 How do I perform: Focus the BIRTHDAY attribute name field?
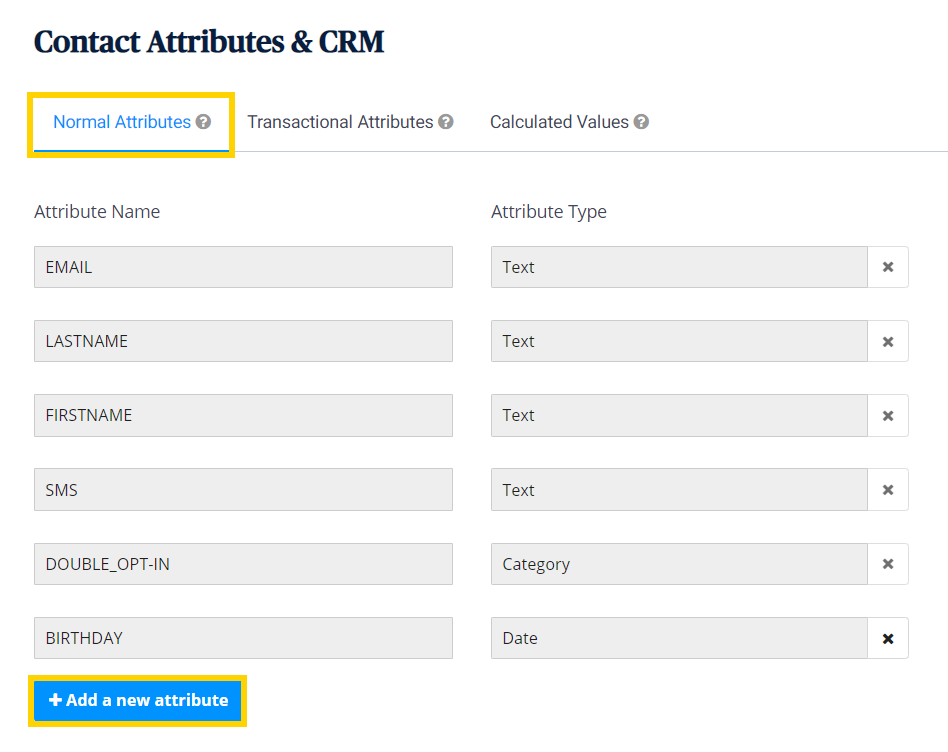pos(243,638)
